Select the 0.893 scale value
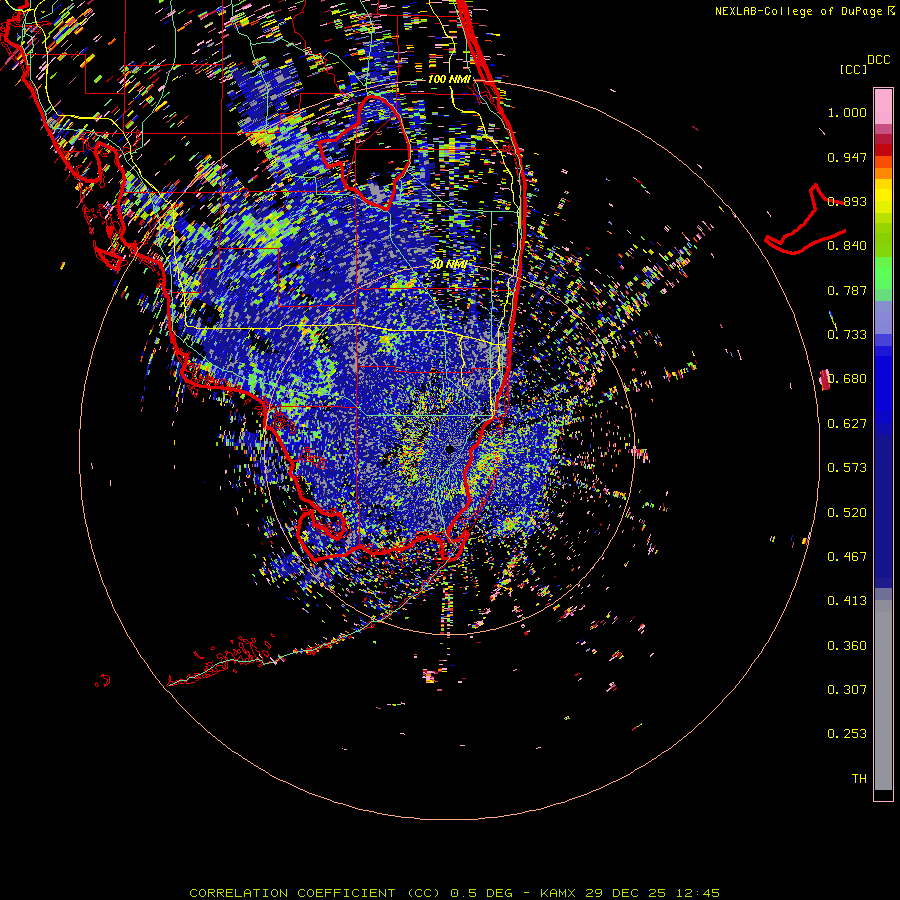The width and height of the screenshot is (900, 900). [847, 201]
